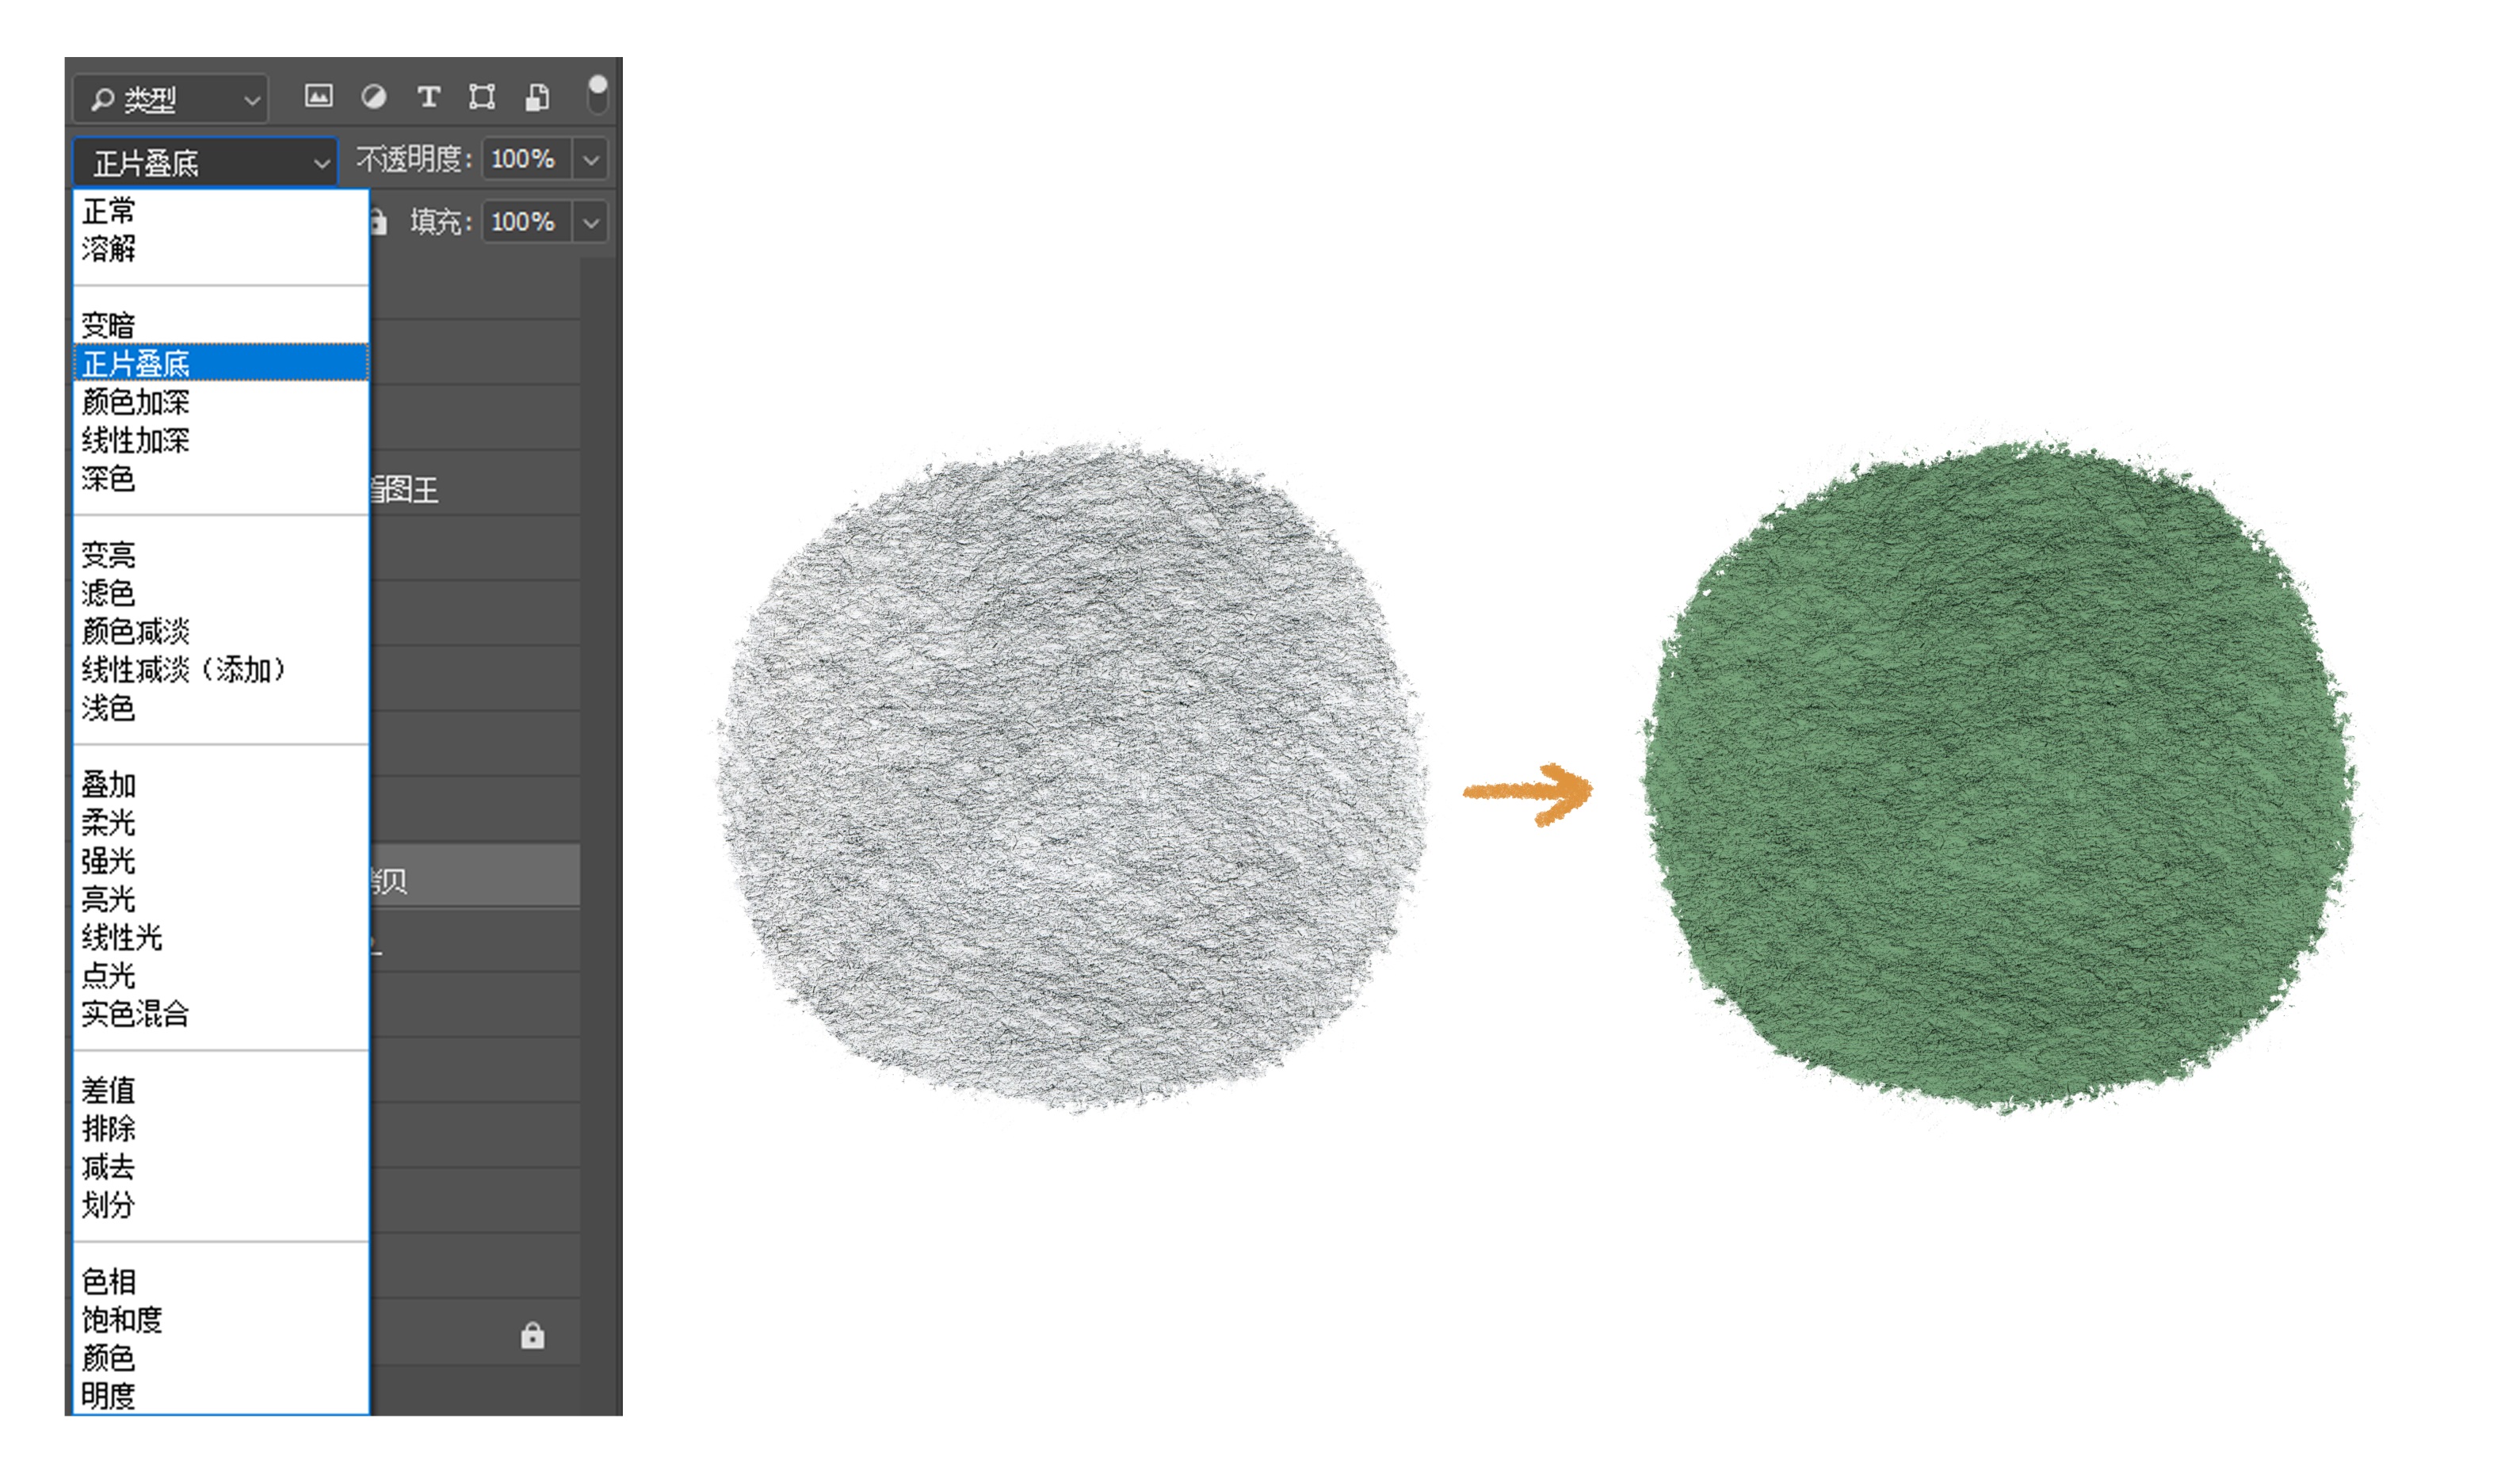Select the 颜色加深 blend mode

135,402
